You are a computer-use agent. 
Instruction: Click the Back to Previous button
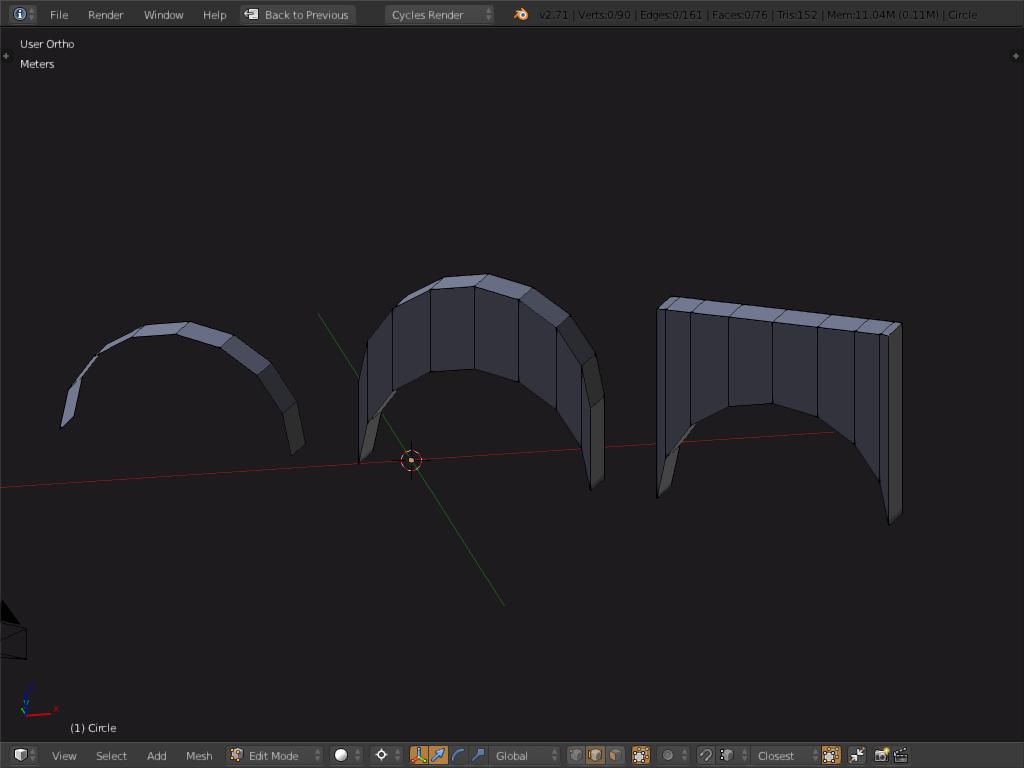(298, 14)
